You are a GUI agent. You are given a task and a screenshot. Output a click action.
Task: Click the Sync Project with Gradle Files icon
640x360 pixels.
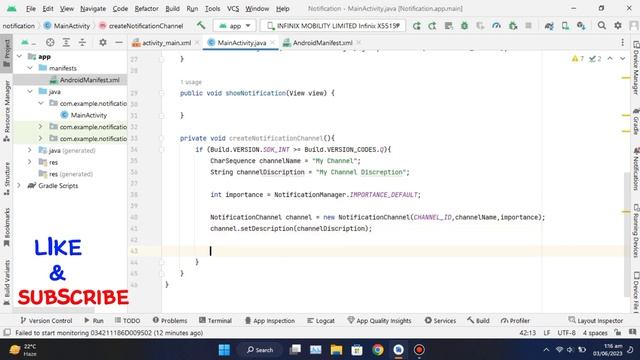(549, 26)
